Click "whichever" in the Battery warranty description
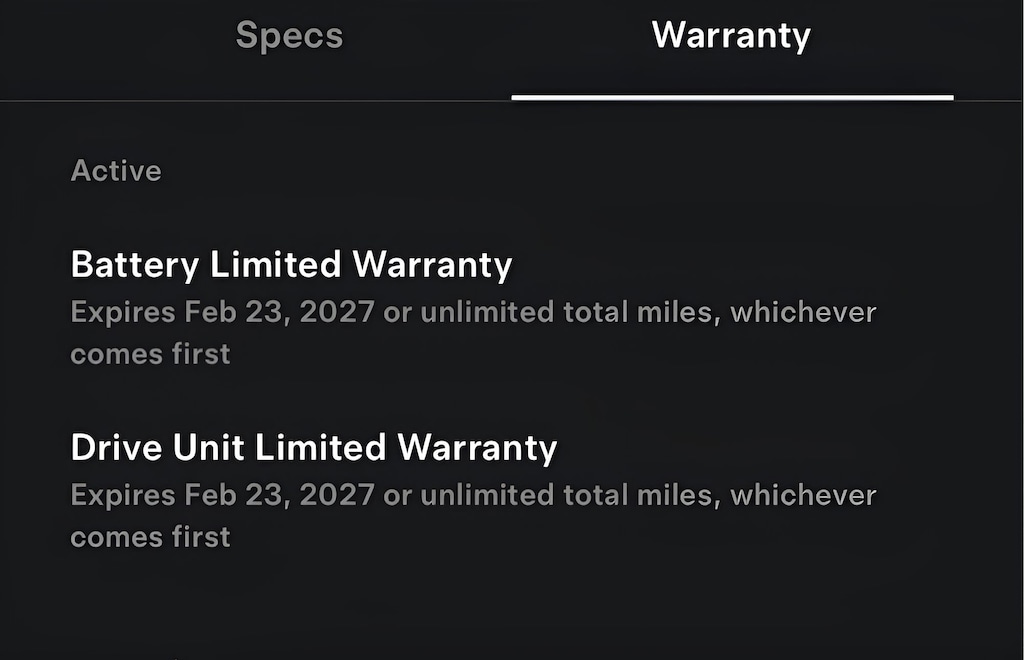The width and height of the screenshot is (1024, 660). [803, 313]
